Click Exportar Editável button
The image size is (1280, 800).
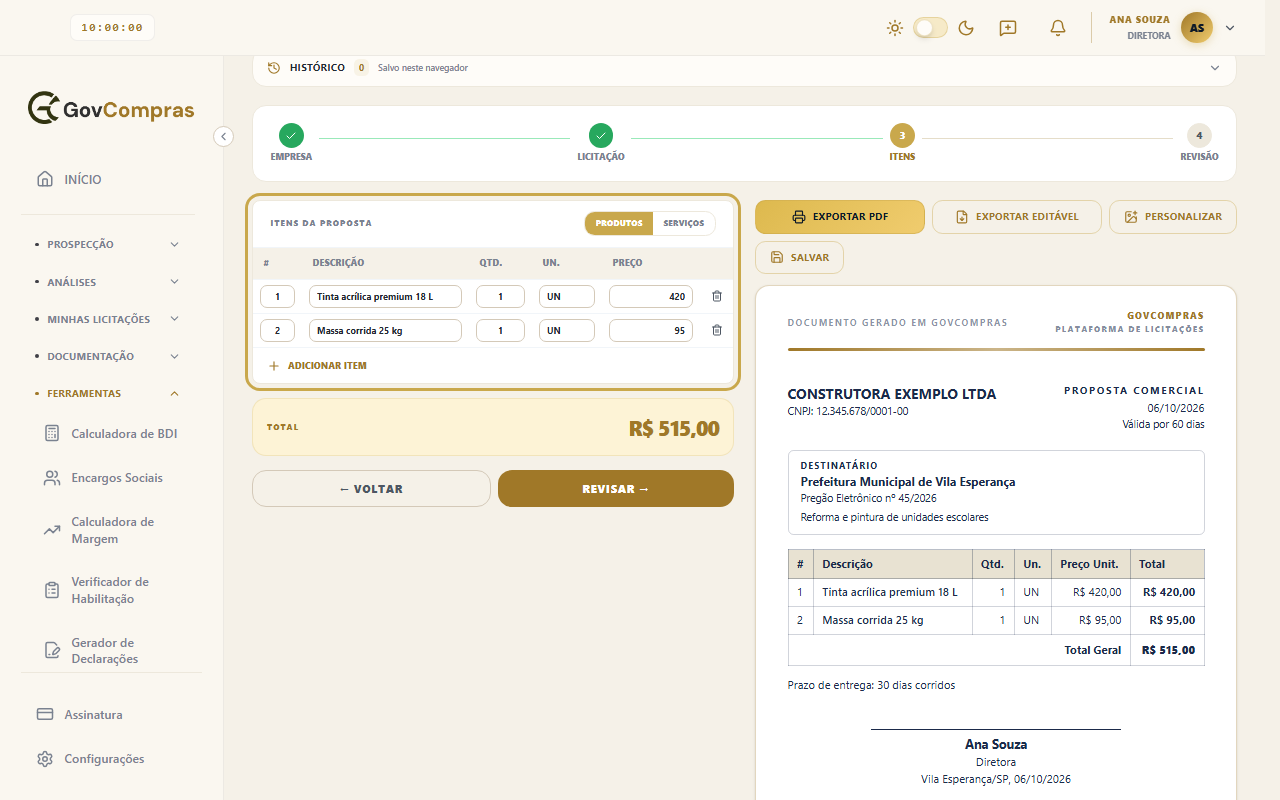[x=1017, y=217]
